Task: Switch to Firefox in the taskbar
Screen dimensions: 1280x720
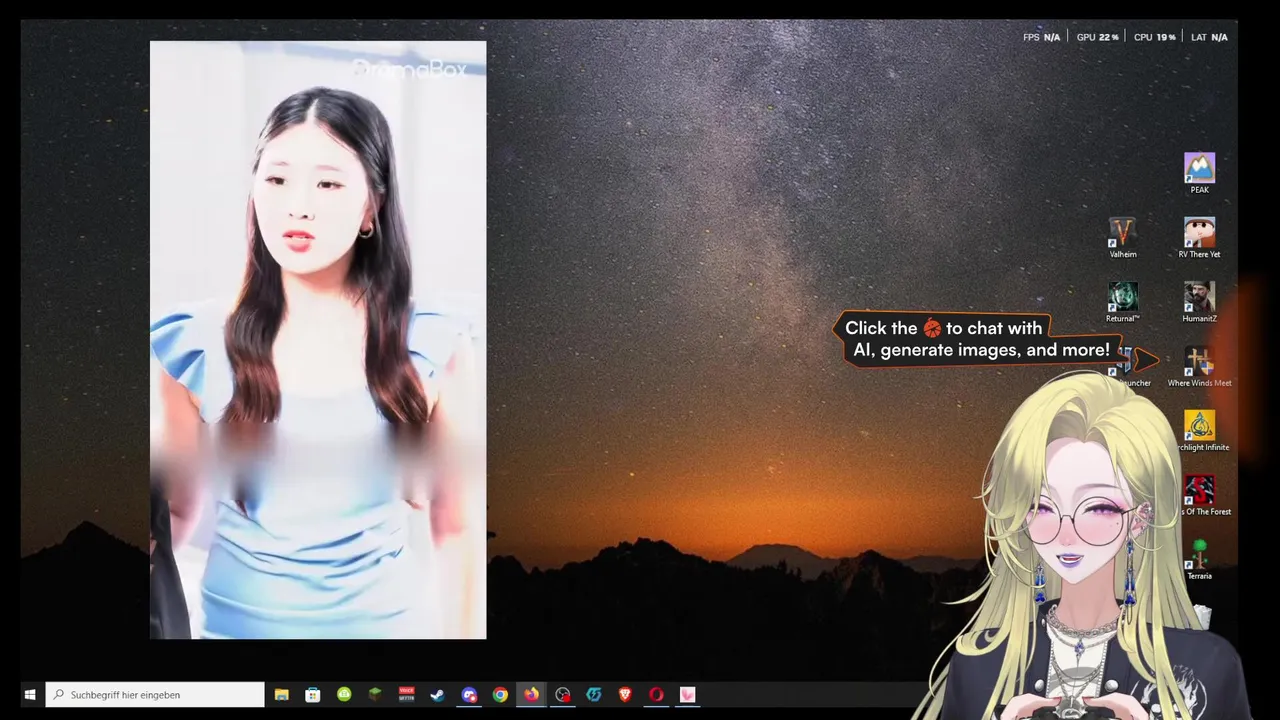Action: [531, 694]
